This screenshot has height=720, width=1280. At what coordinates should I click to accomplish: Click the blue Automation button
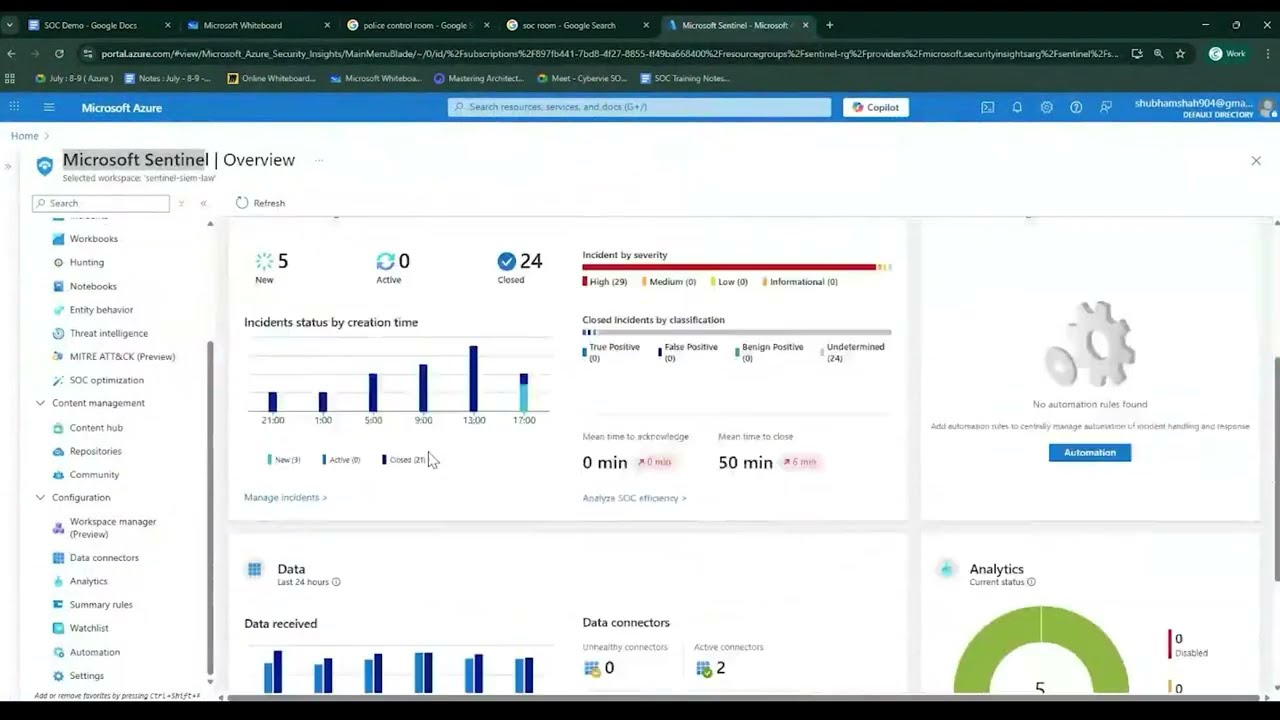[1089, 453]
